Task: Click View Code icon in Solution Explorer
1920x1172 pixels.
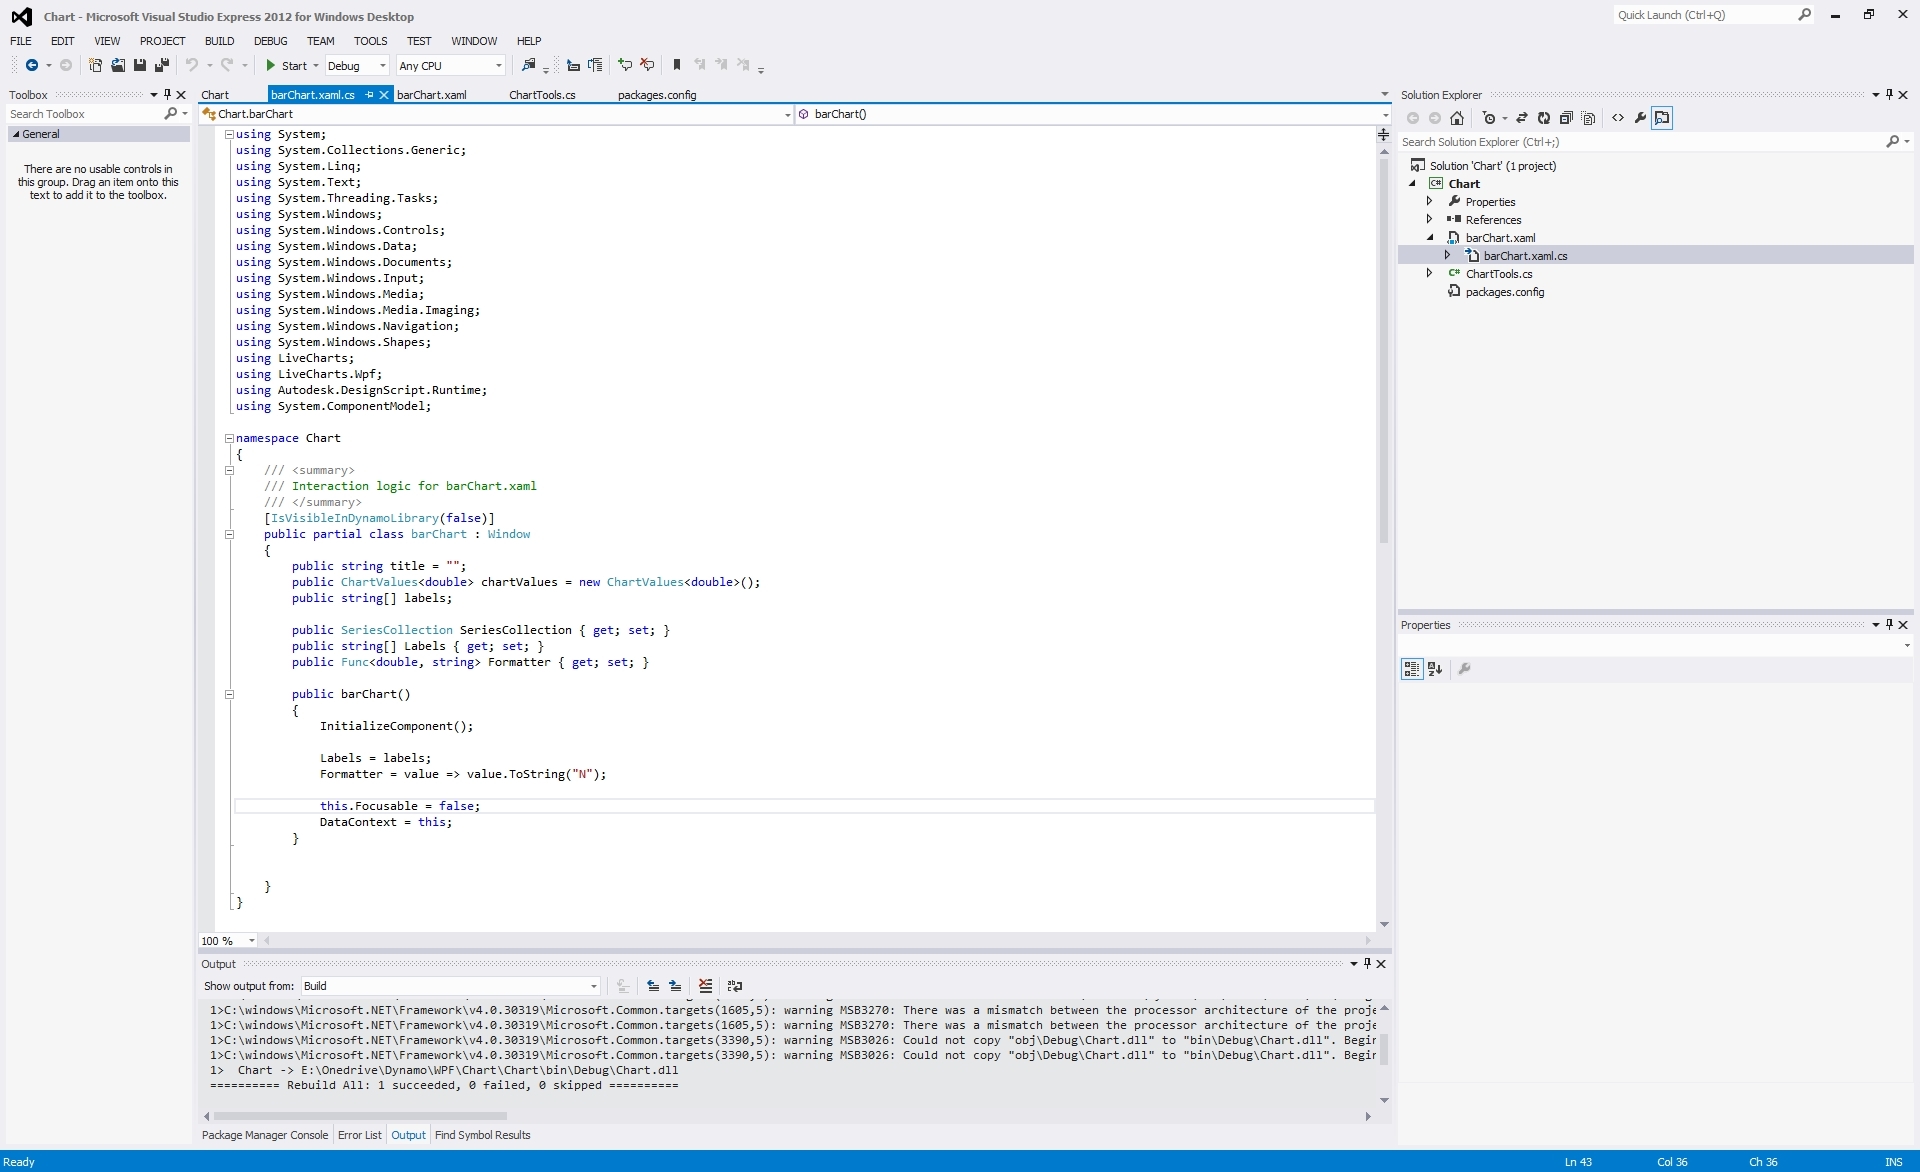Action: click(x=1618, y=118)
